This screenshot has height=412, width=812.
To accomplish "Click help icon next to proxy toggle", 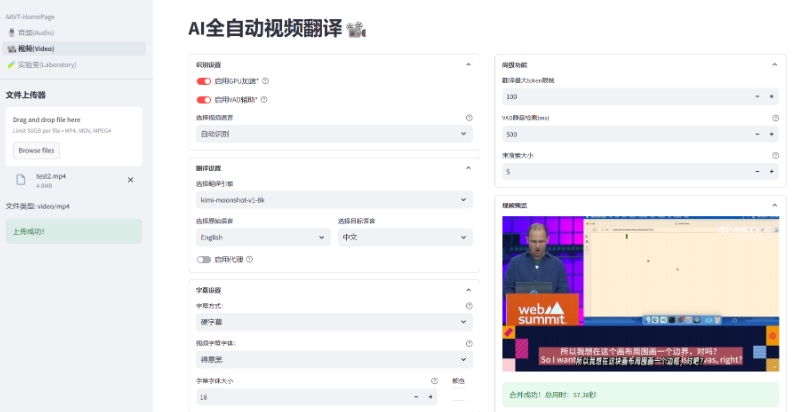I will 249,259.
